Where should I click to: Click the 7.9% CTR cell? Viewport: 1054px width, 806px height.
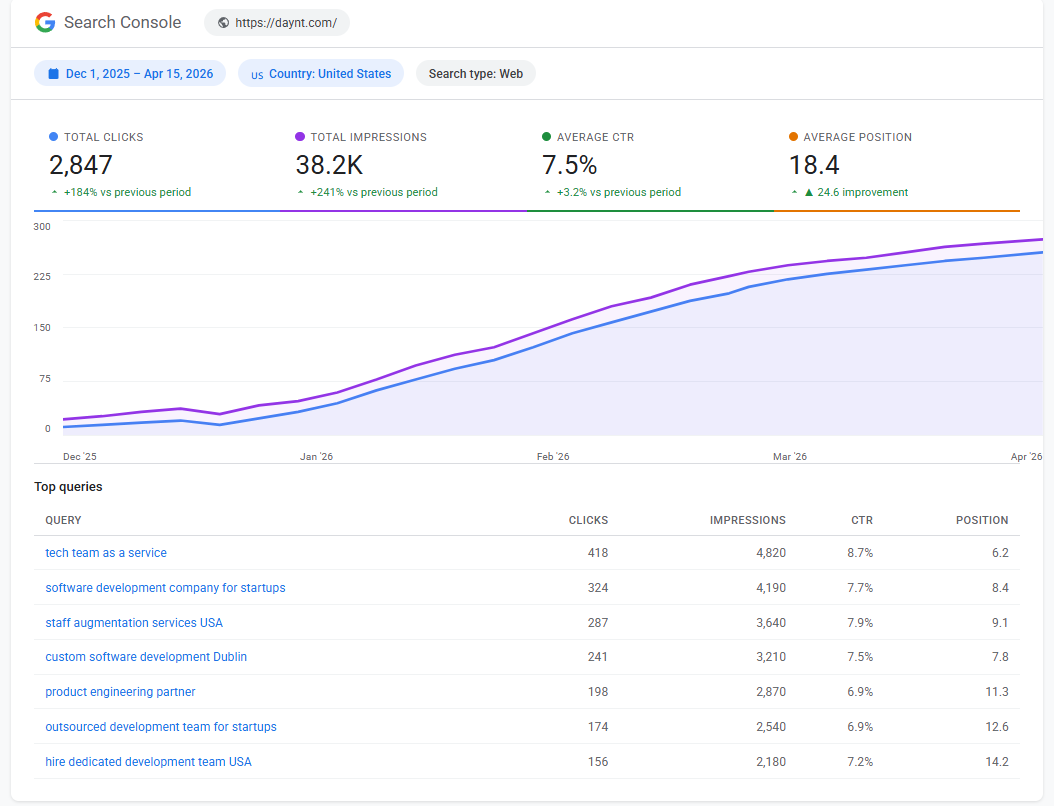860,622
